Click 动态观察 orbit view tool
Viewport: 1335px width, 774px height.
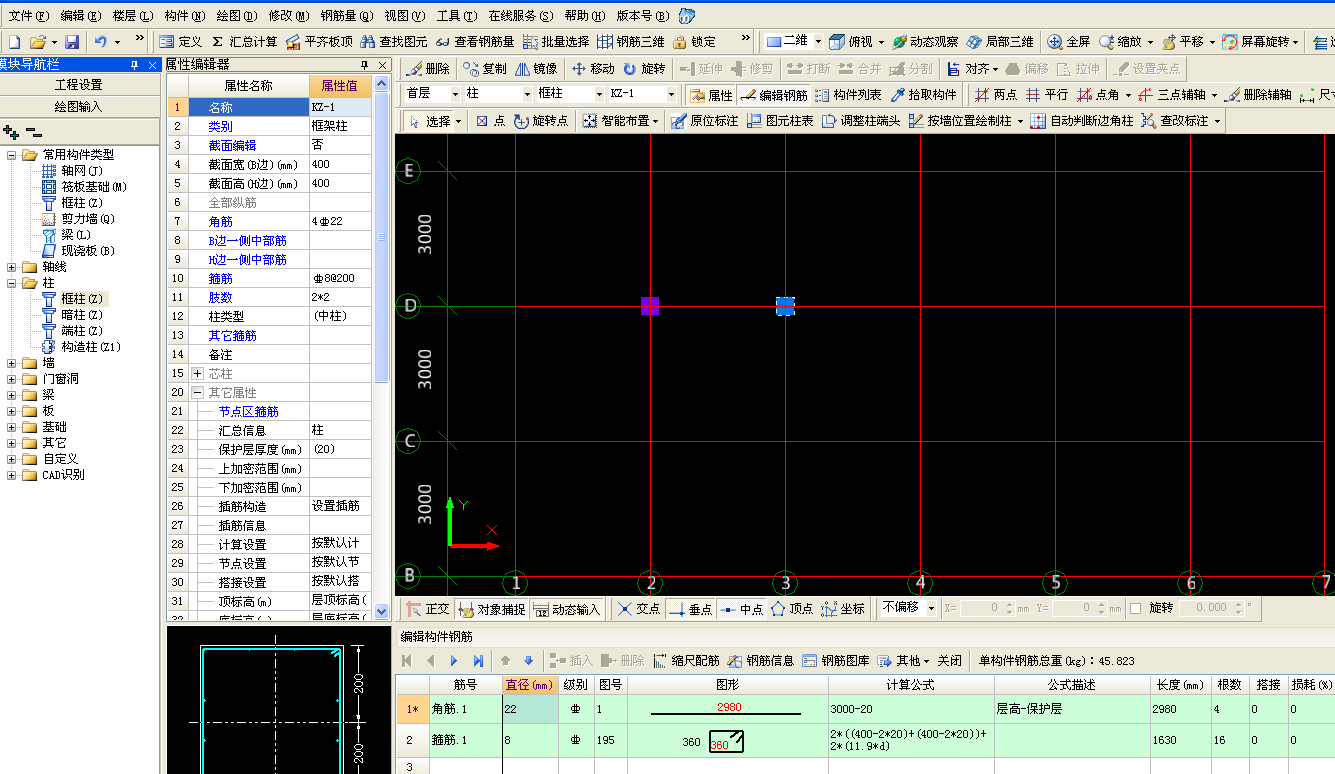pos(925,42)
